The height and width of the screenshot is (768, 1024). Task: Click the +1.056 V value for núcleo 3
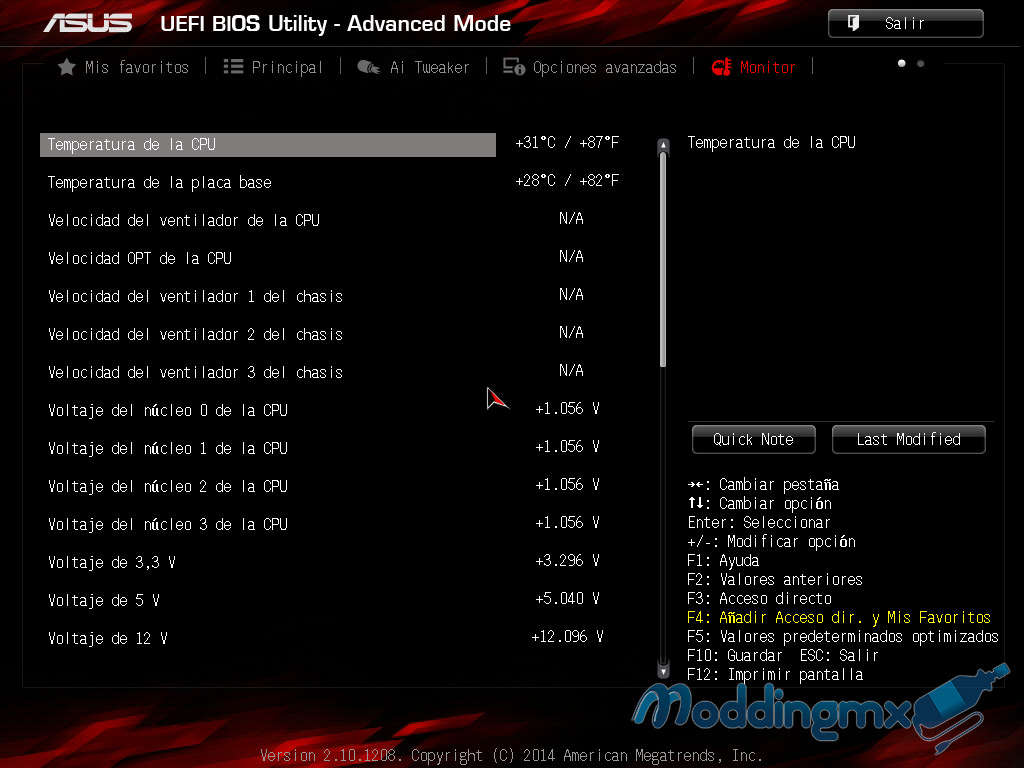coord(568,522)
